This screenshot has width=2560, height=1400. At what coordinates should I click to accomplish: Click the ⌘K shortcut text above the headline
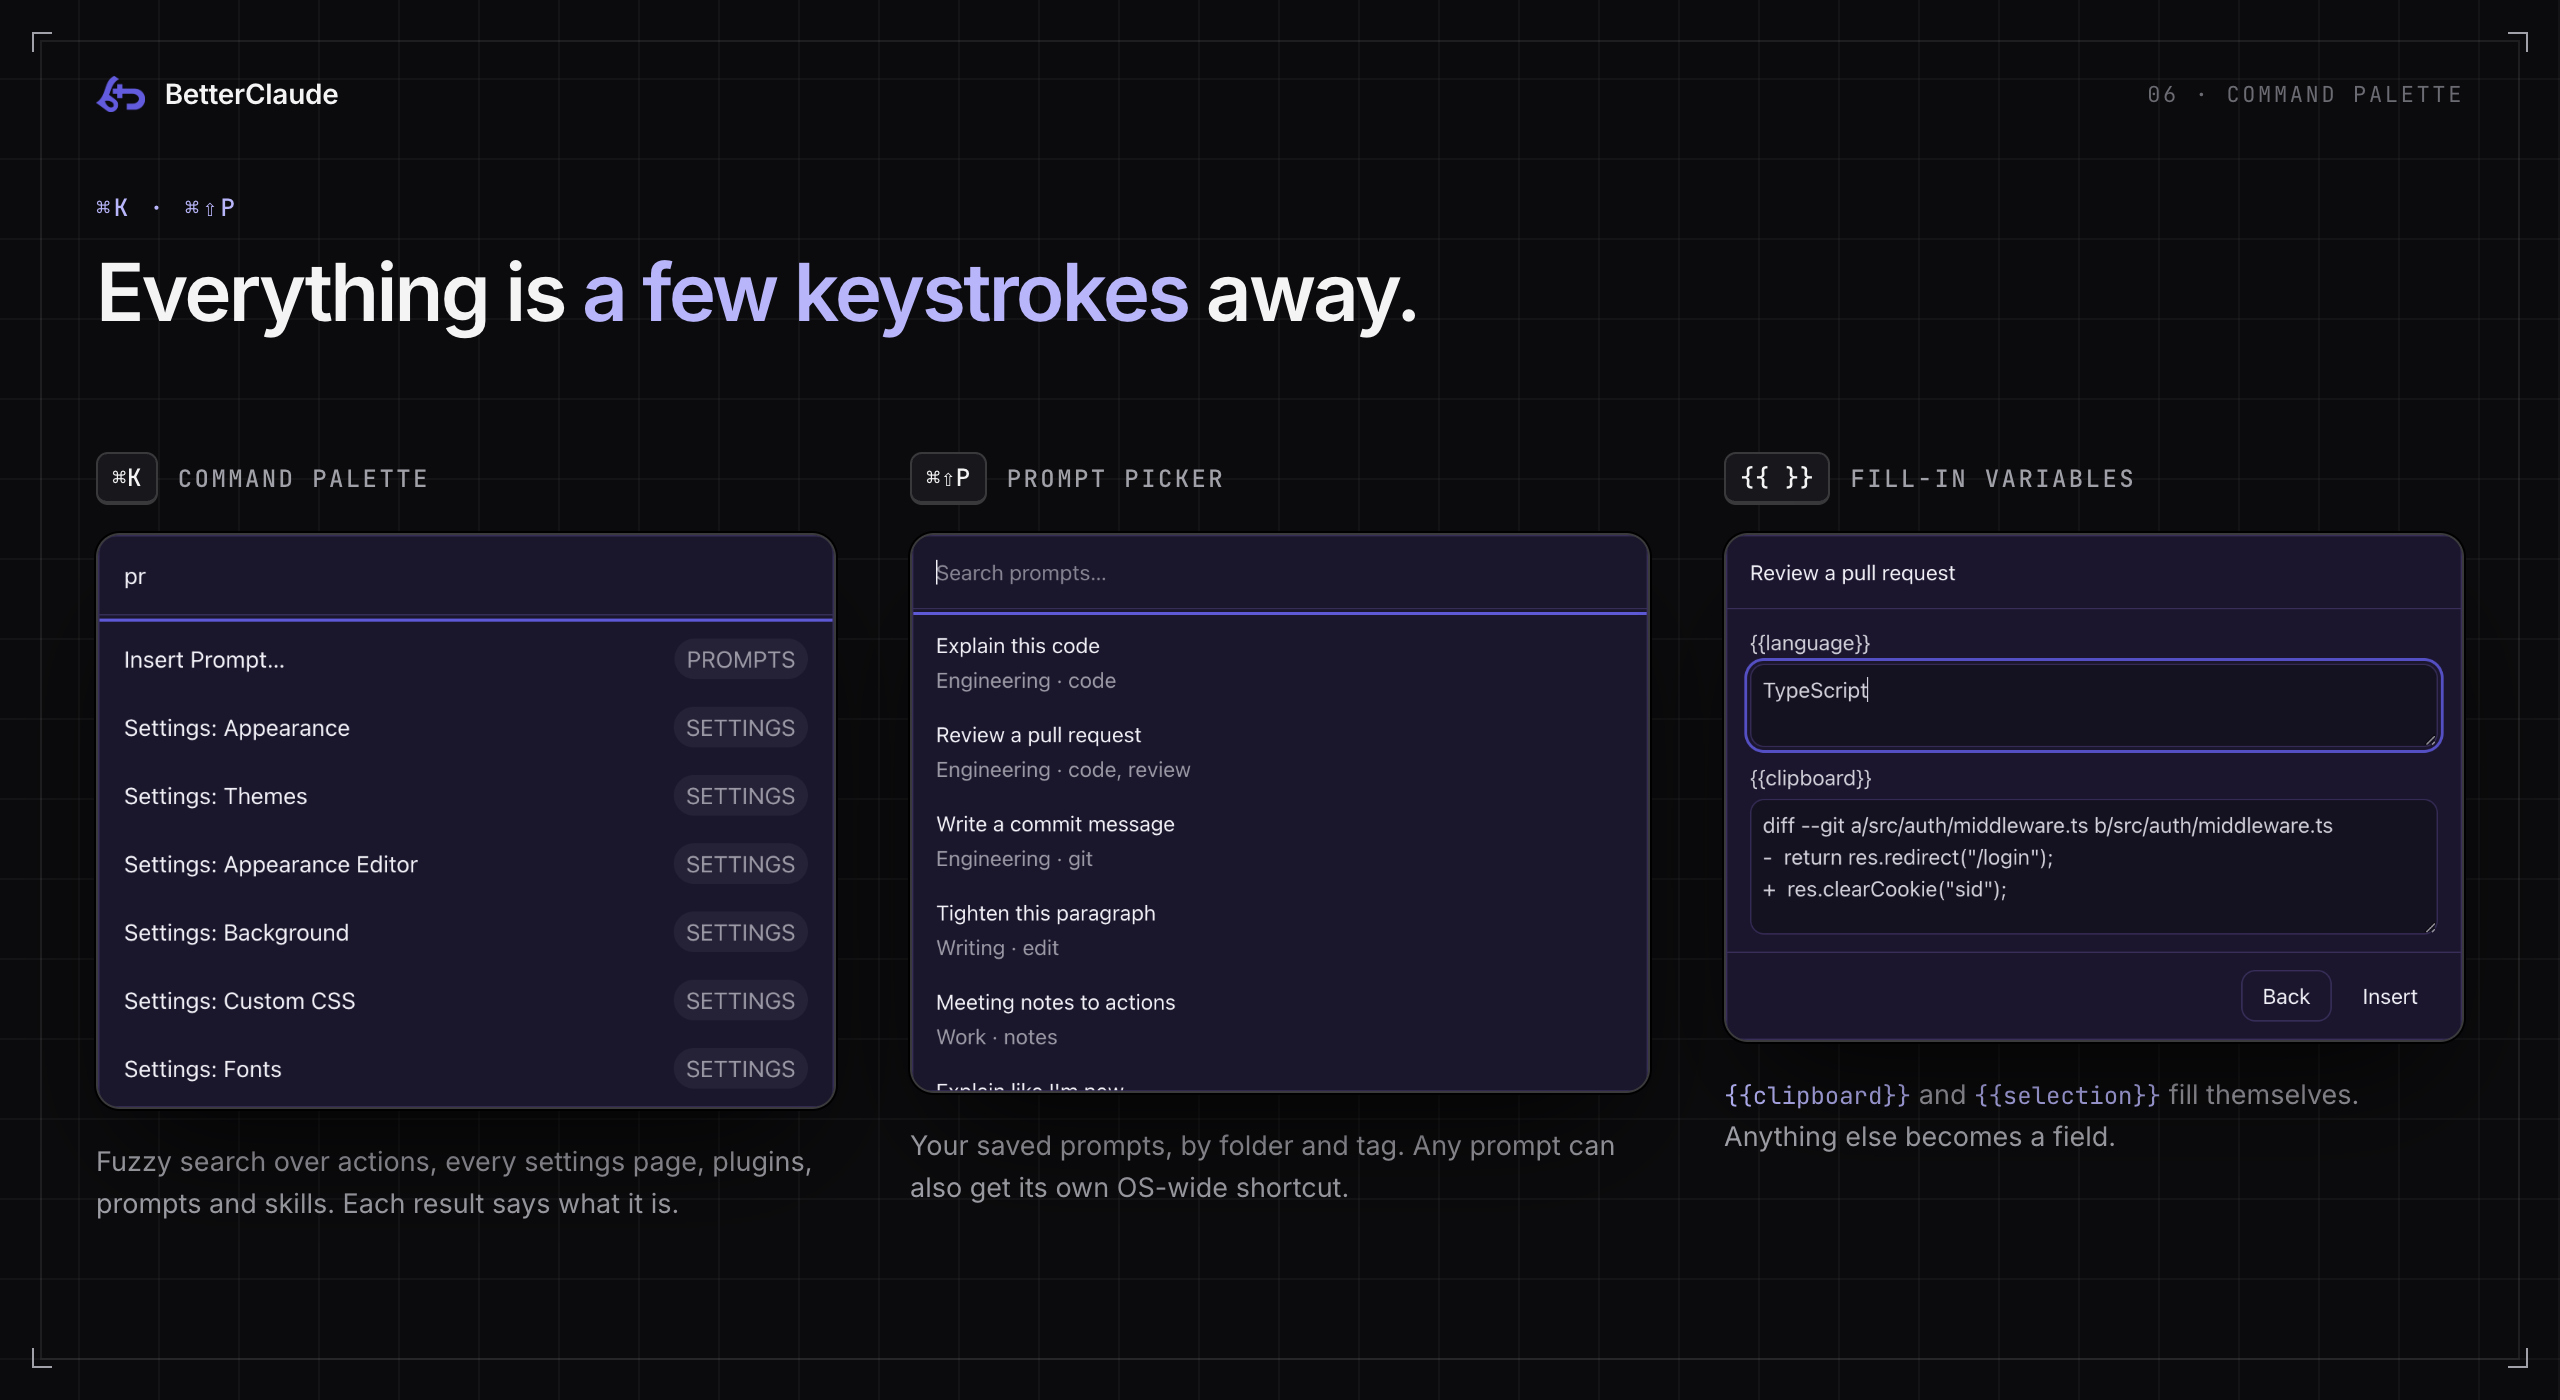pos(112,207)
